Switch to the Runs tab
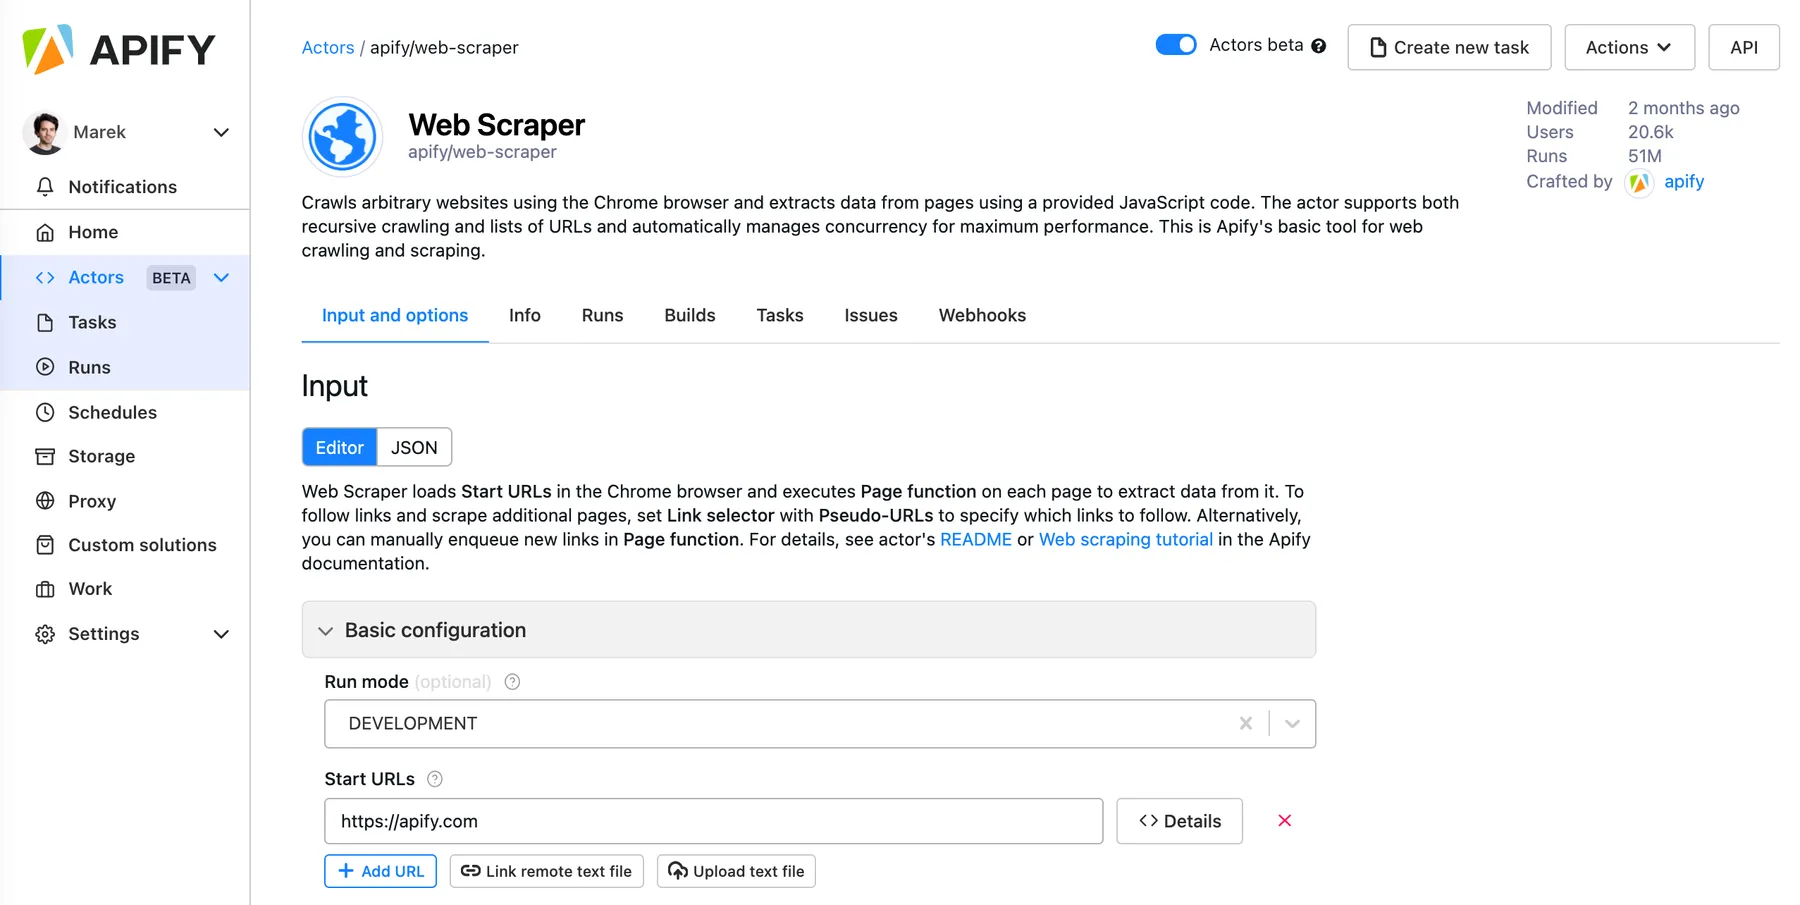Viewport: 1800px width, 905px height. click(602, 315)
